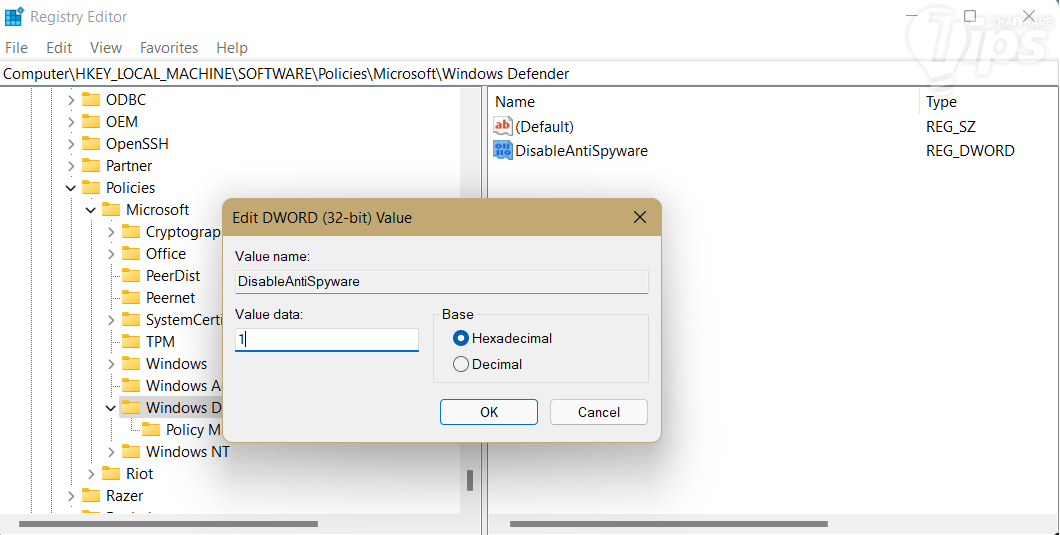The width and height of the screenshot is (1060, 535).
Task: Confirm the DWORD value with OK
Action: pyautogui.click(x=489, y=412)
